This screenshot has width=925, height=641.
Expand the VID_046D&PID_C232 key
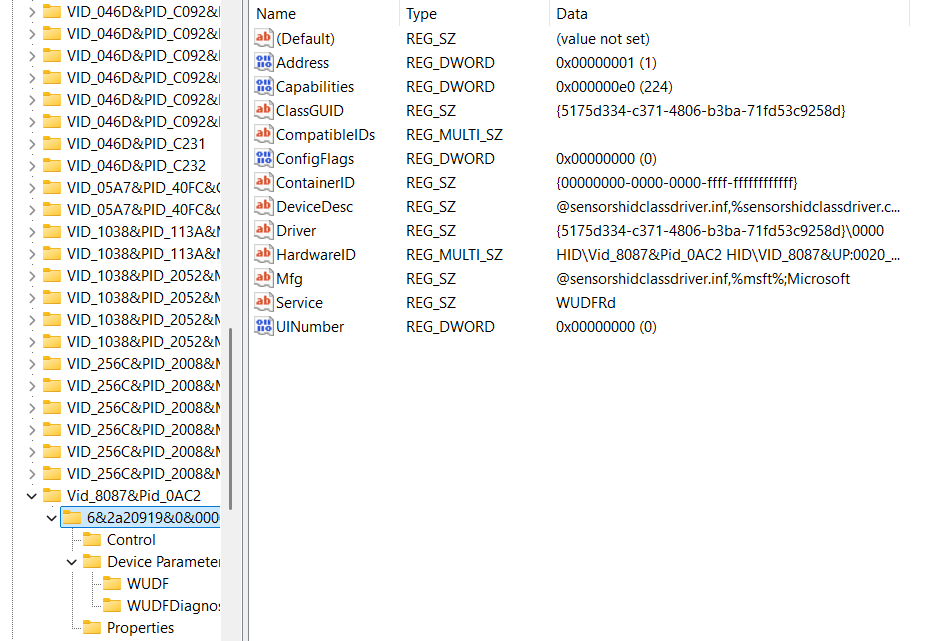(x=32, y=166)
